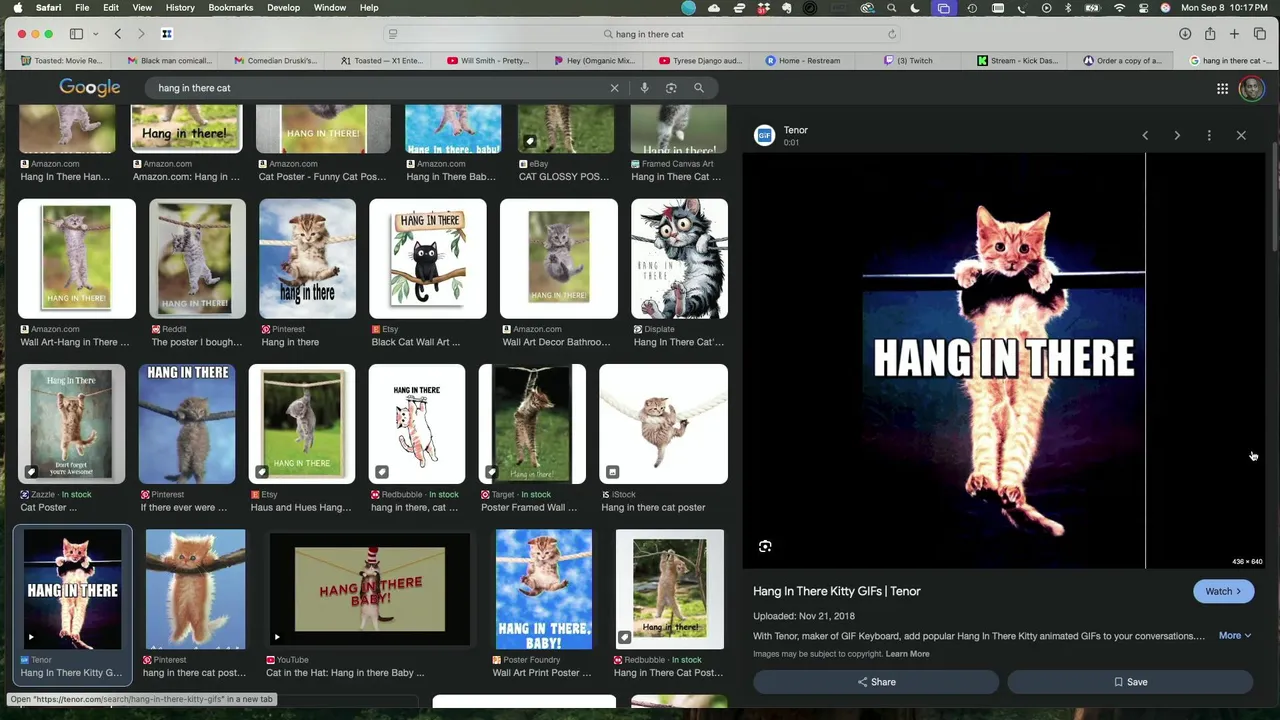
Task: Save the image with the Save button
Action: pyautogui.click(x=1130, y=682)
